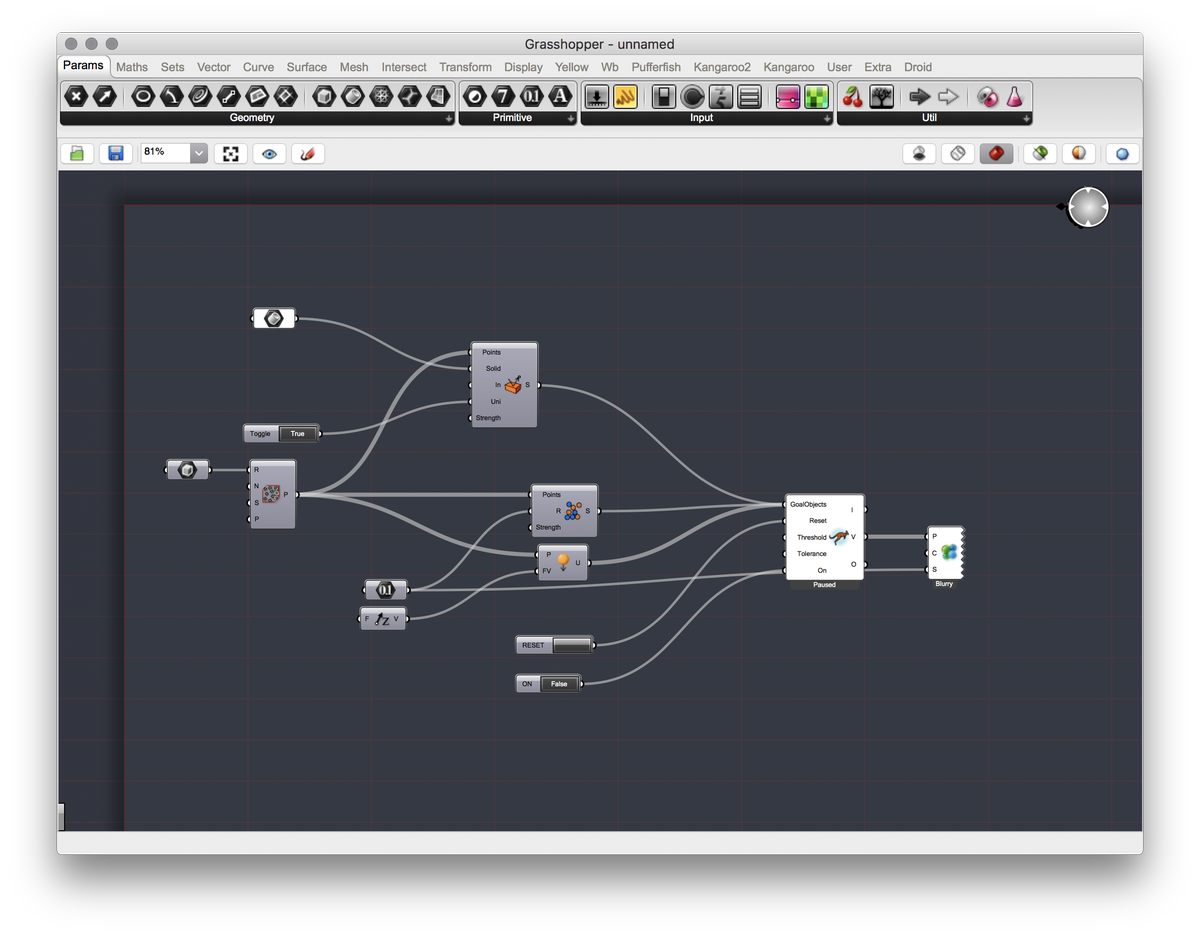This screenshot has width=1200, height=936.
Task: Turn off document preview
Action: click(x=919, y=153)
